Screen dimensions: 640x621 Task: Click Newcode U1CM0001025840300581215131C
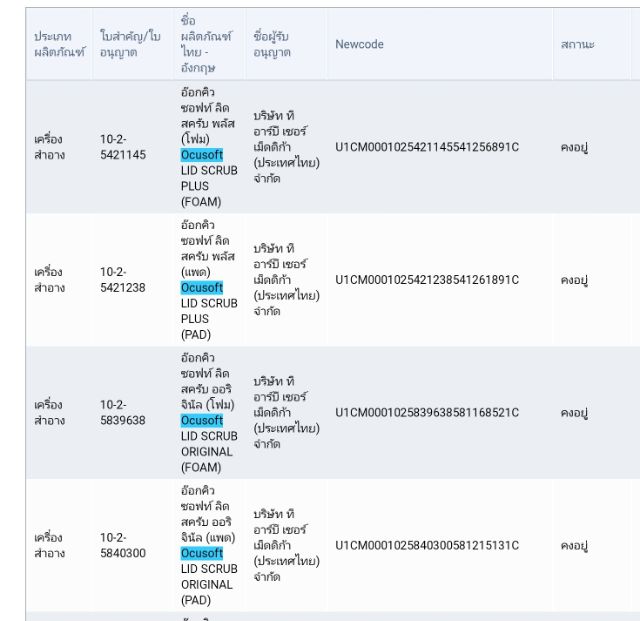click(x=427, y=545)
